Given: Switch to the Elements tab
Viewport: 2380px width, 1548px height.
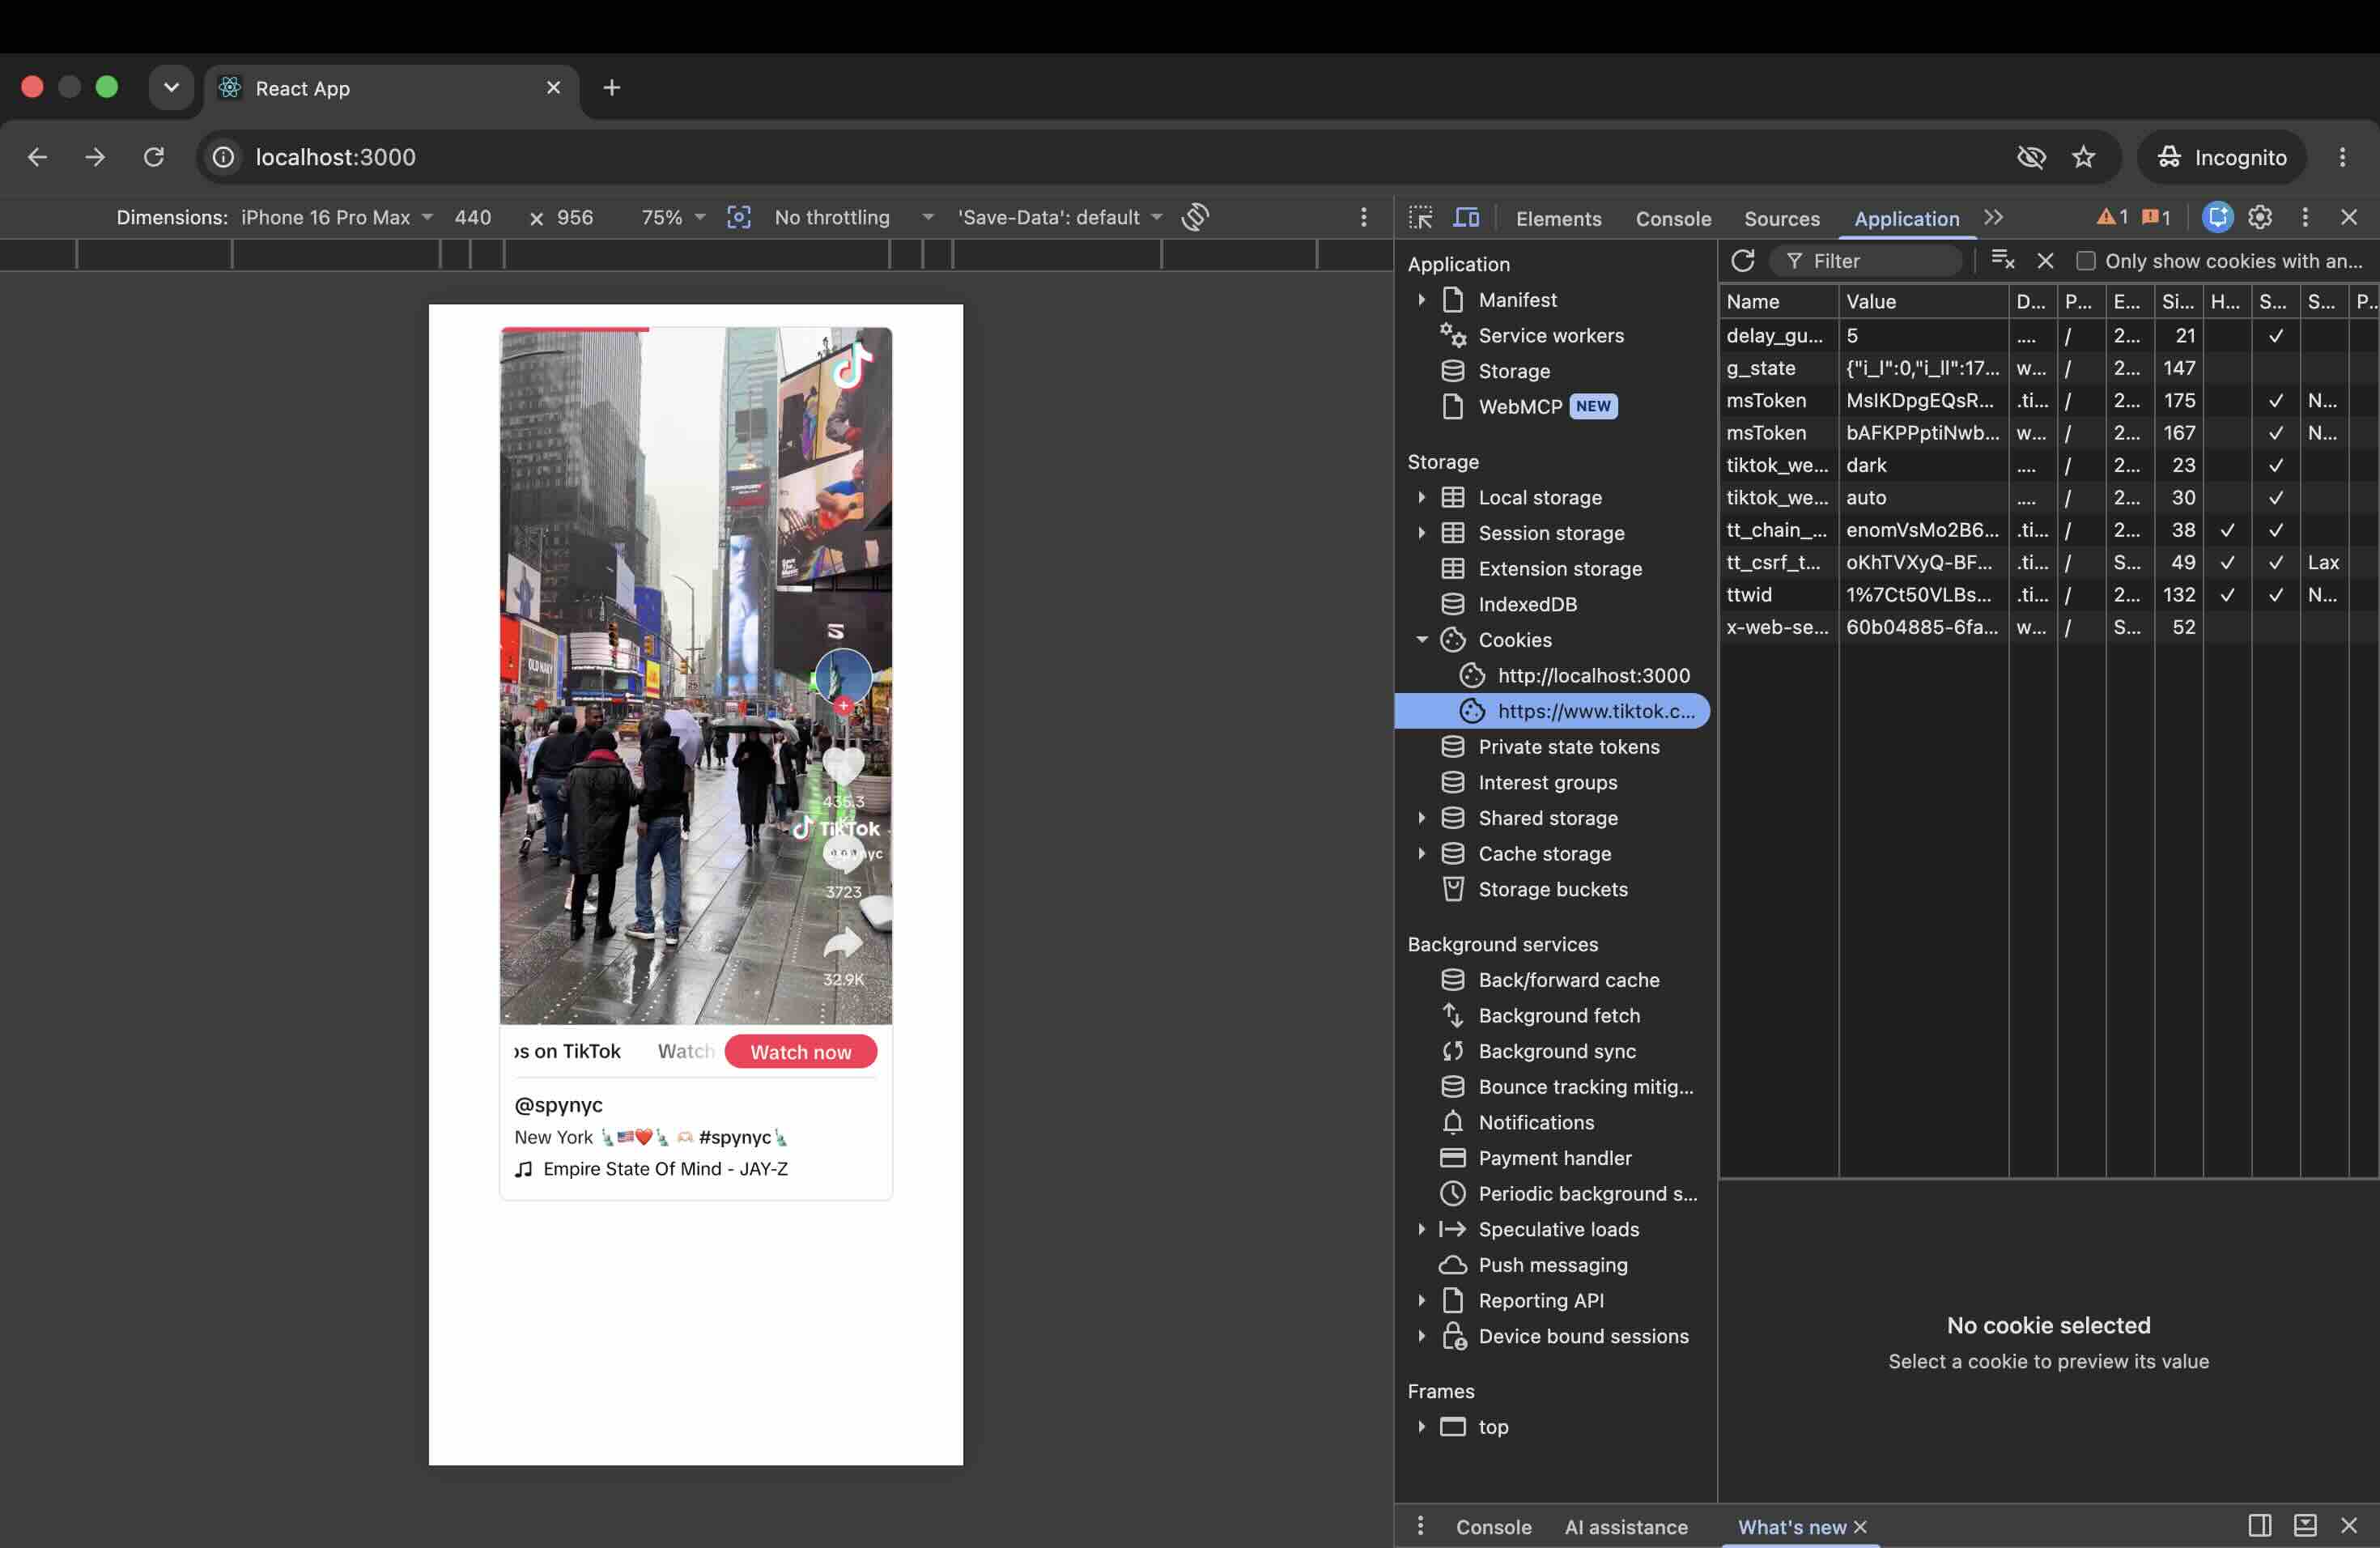Looking at the screenshot, I should (x=1558, y=218).
